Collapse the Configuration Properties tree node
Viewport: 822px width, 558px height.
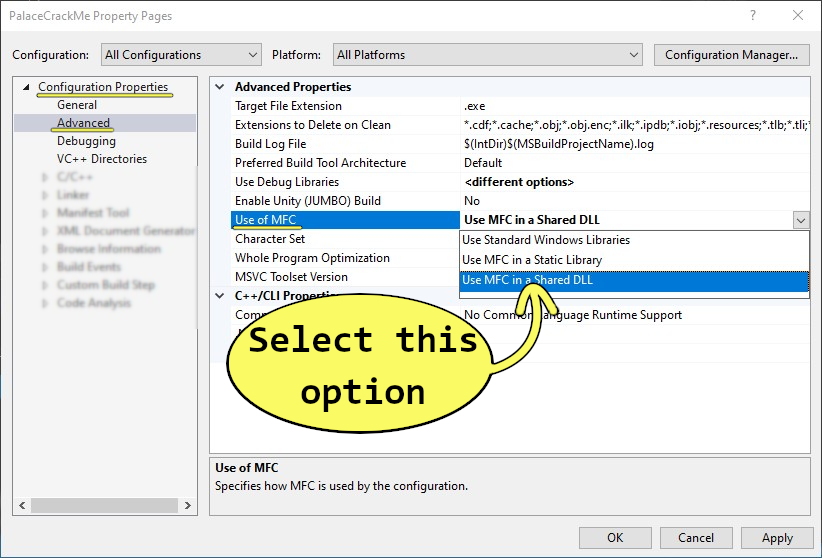[26, 87]
